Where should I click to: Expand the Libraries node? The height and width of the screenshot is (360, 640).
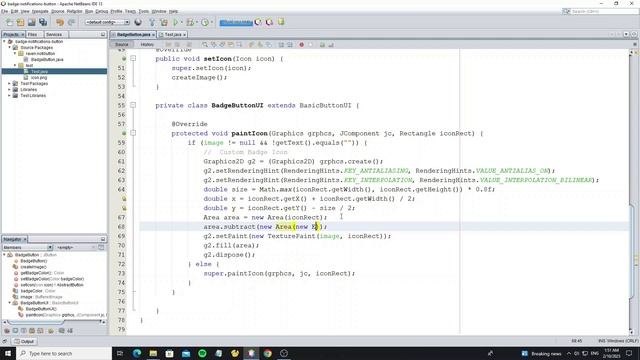(9, 89)
